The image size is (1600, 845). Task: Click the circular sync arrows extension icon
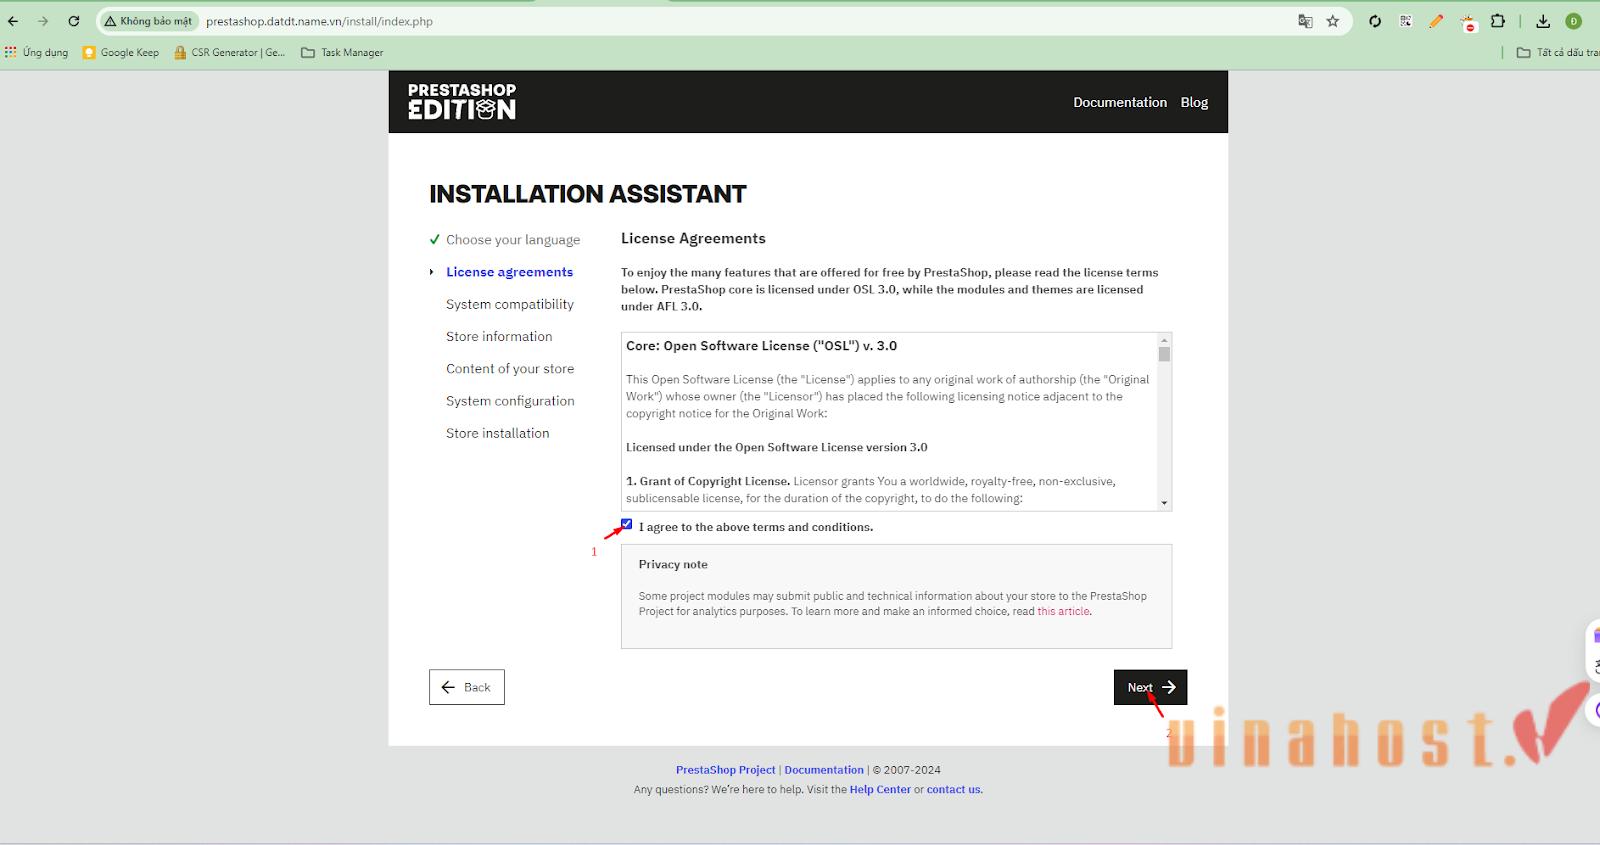1375,21
